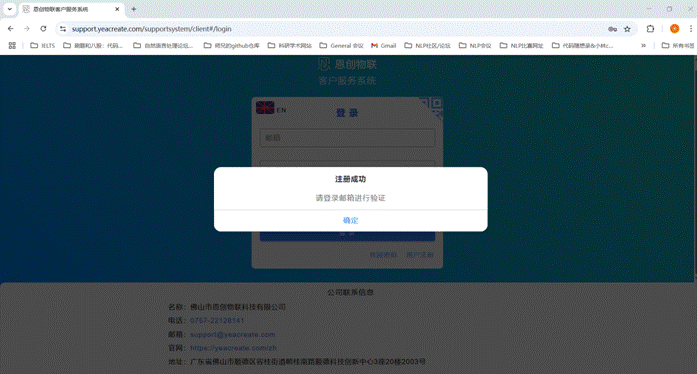Screen dimensions: 697x374
Task: Reload the page with the refresh icon
Action: [x=43, y=29]
